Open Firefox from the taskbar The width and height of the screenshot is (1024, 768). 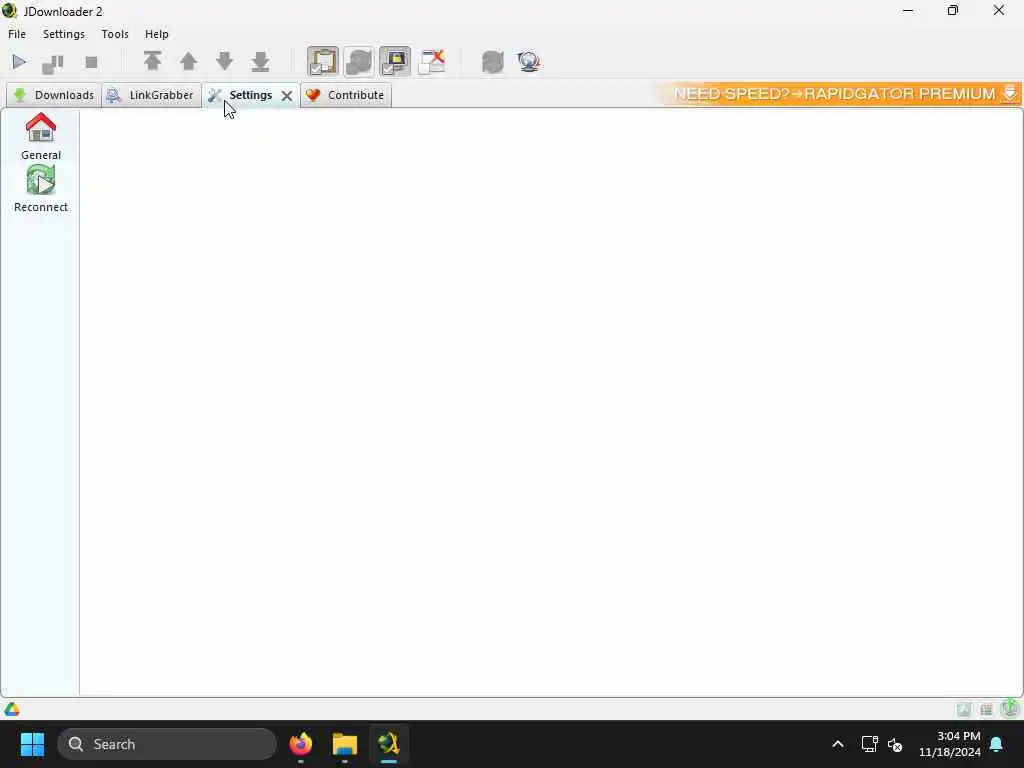point(301,744)
